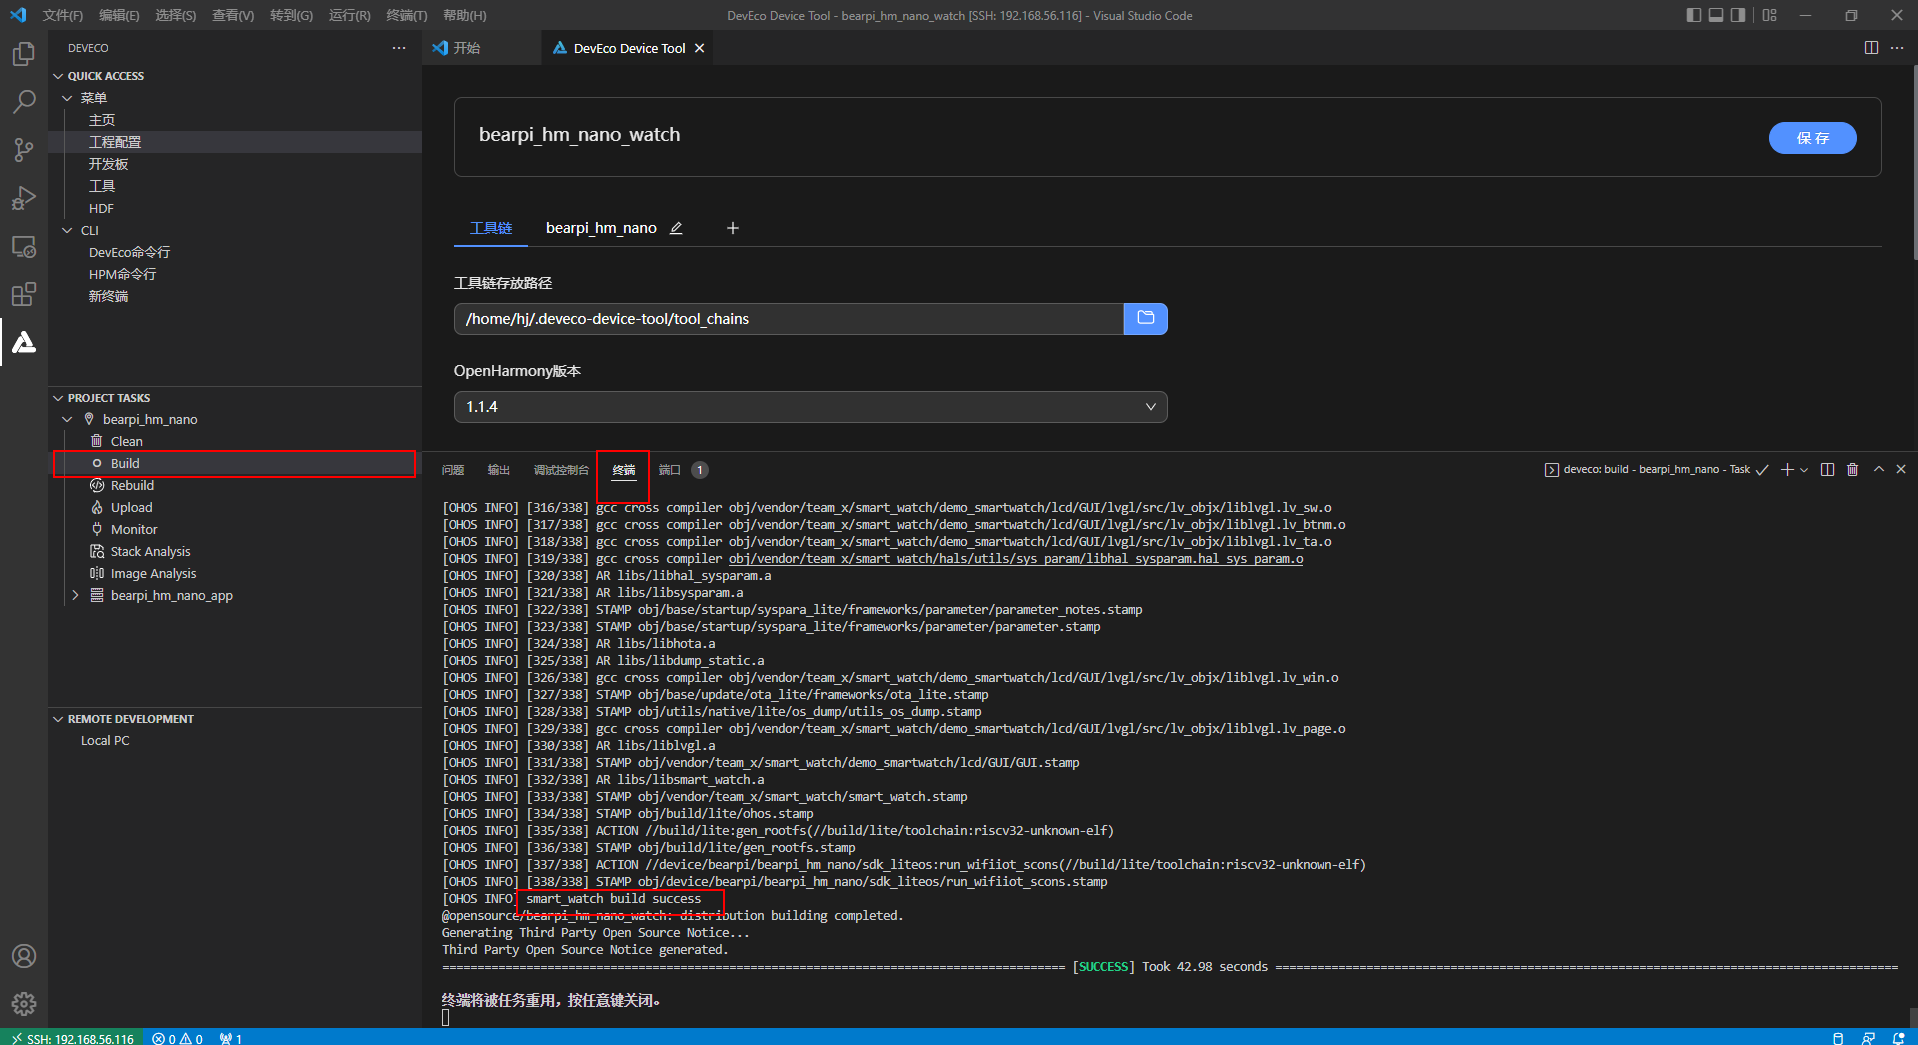Switch to the 输出 panel tab
The image size is (1918, 1045).
pos(498,470)
